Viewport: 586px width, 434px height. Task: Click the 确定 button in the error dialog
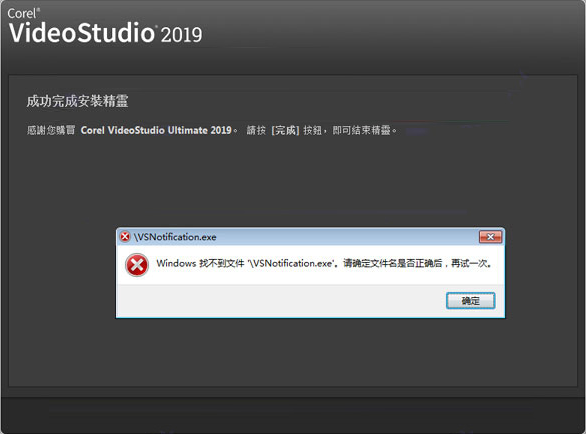coord(471,301)
